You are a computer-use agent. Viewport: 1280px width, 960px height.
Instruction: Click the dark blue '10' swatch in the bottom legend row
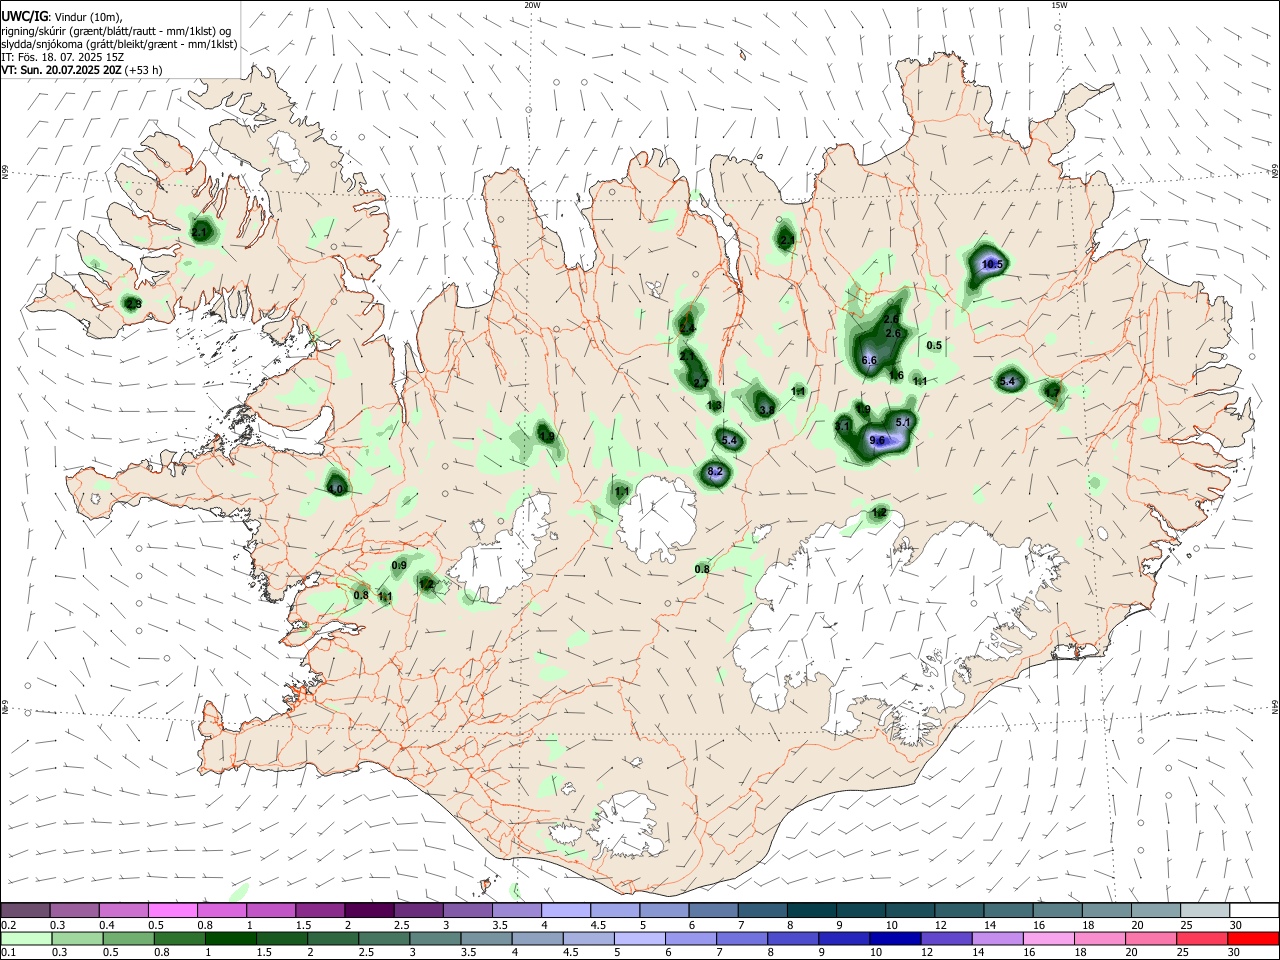tap(894, 938)
